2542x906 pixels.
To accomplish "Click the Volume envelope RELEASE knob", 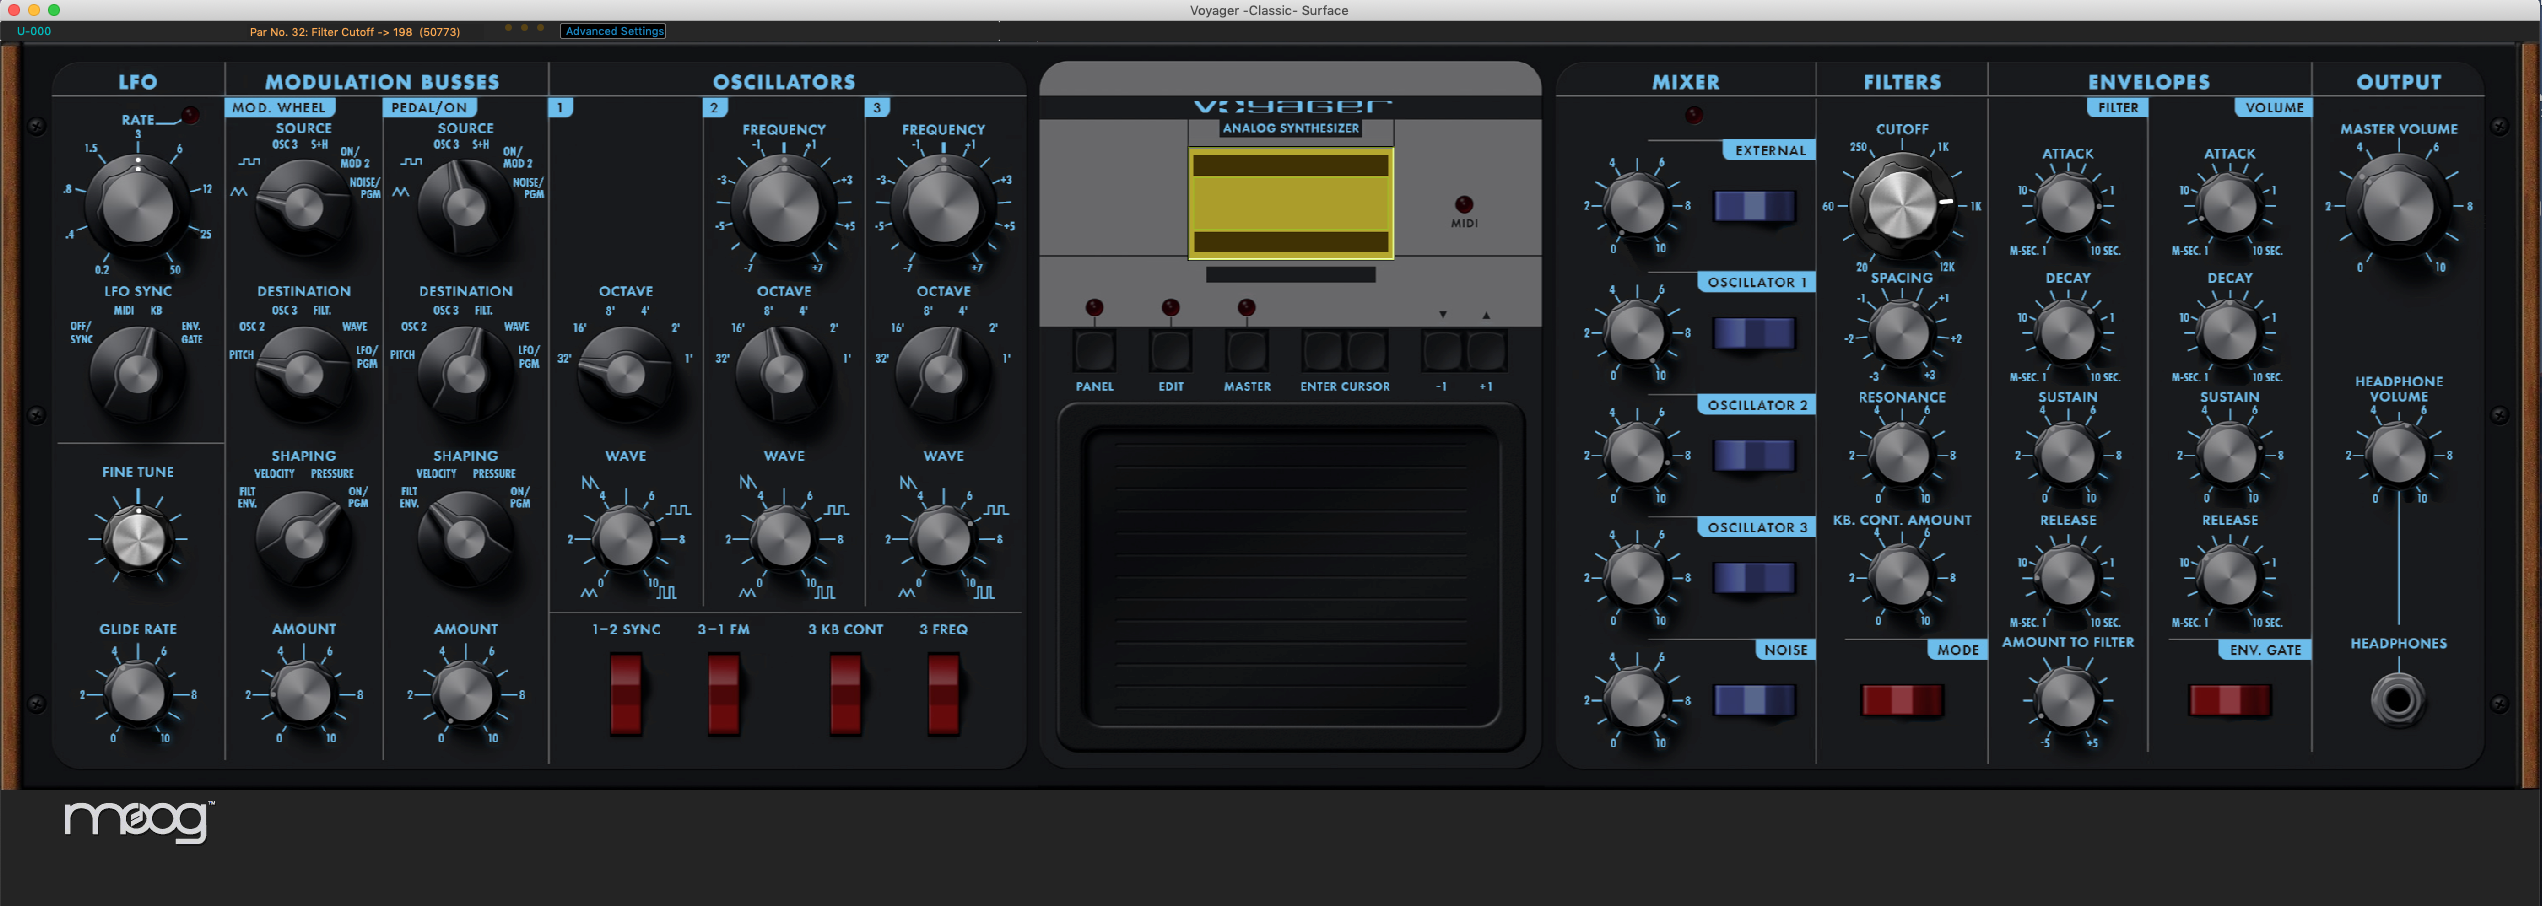I will 2230,578.
